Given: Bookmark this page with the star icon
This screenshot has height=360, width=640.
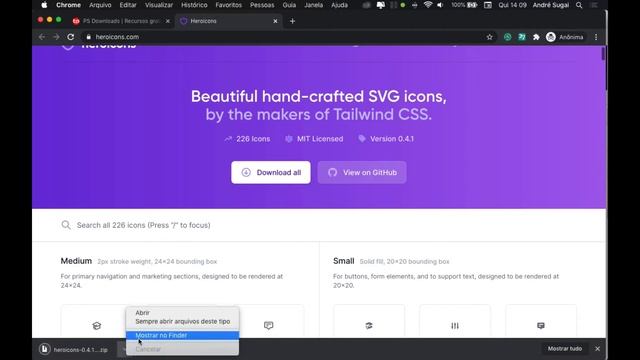Looking at the screenshot, I should click(x=489, y=37).
